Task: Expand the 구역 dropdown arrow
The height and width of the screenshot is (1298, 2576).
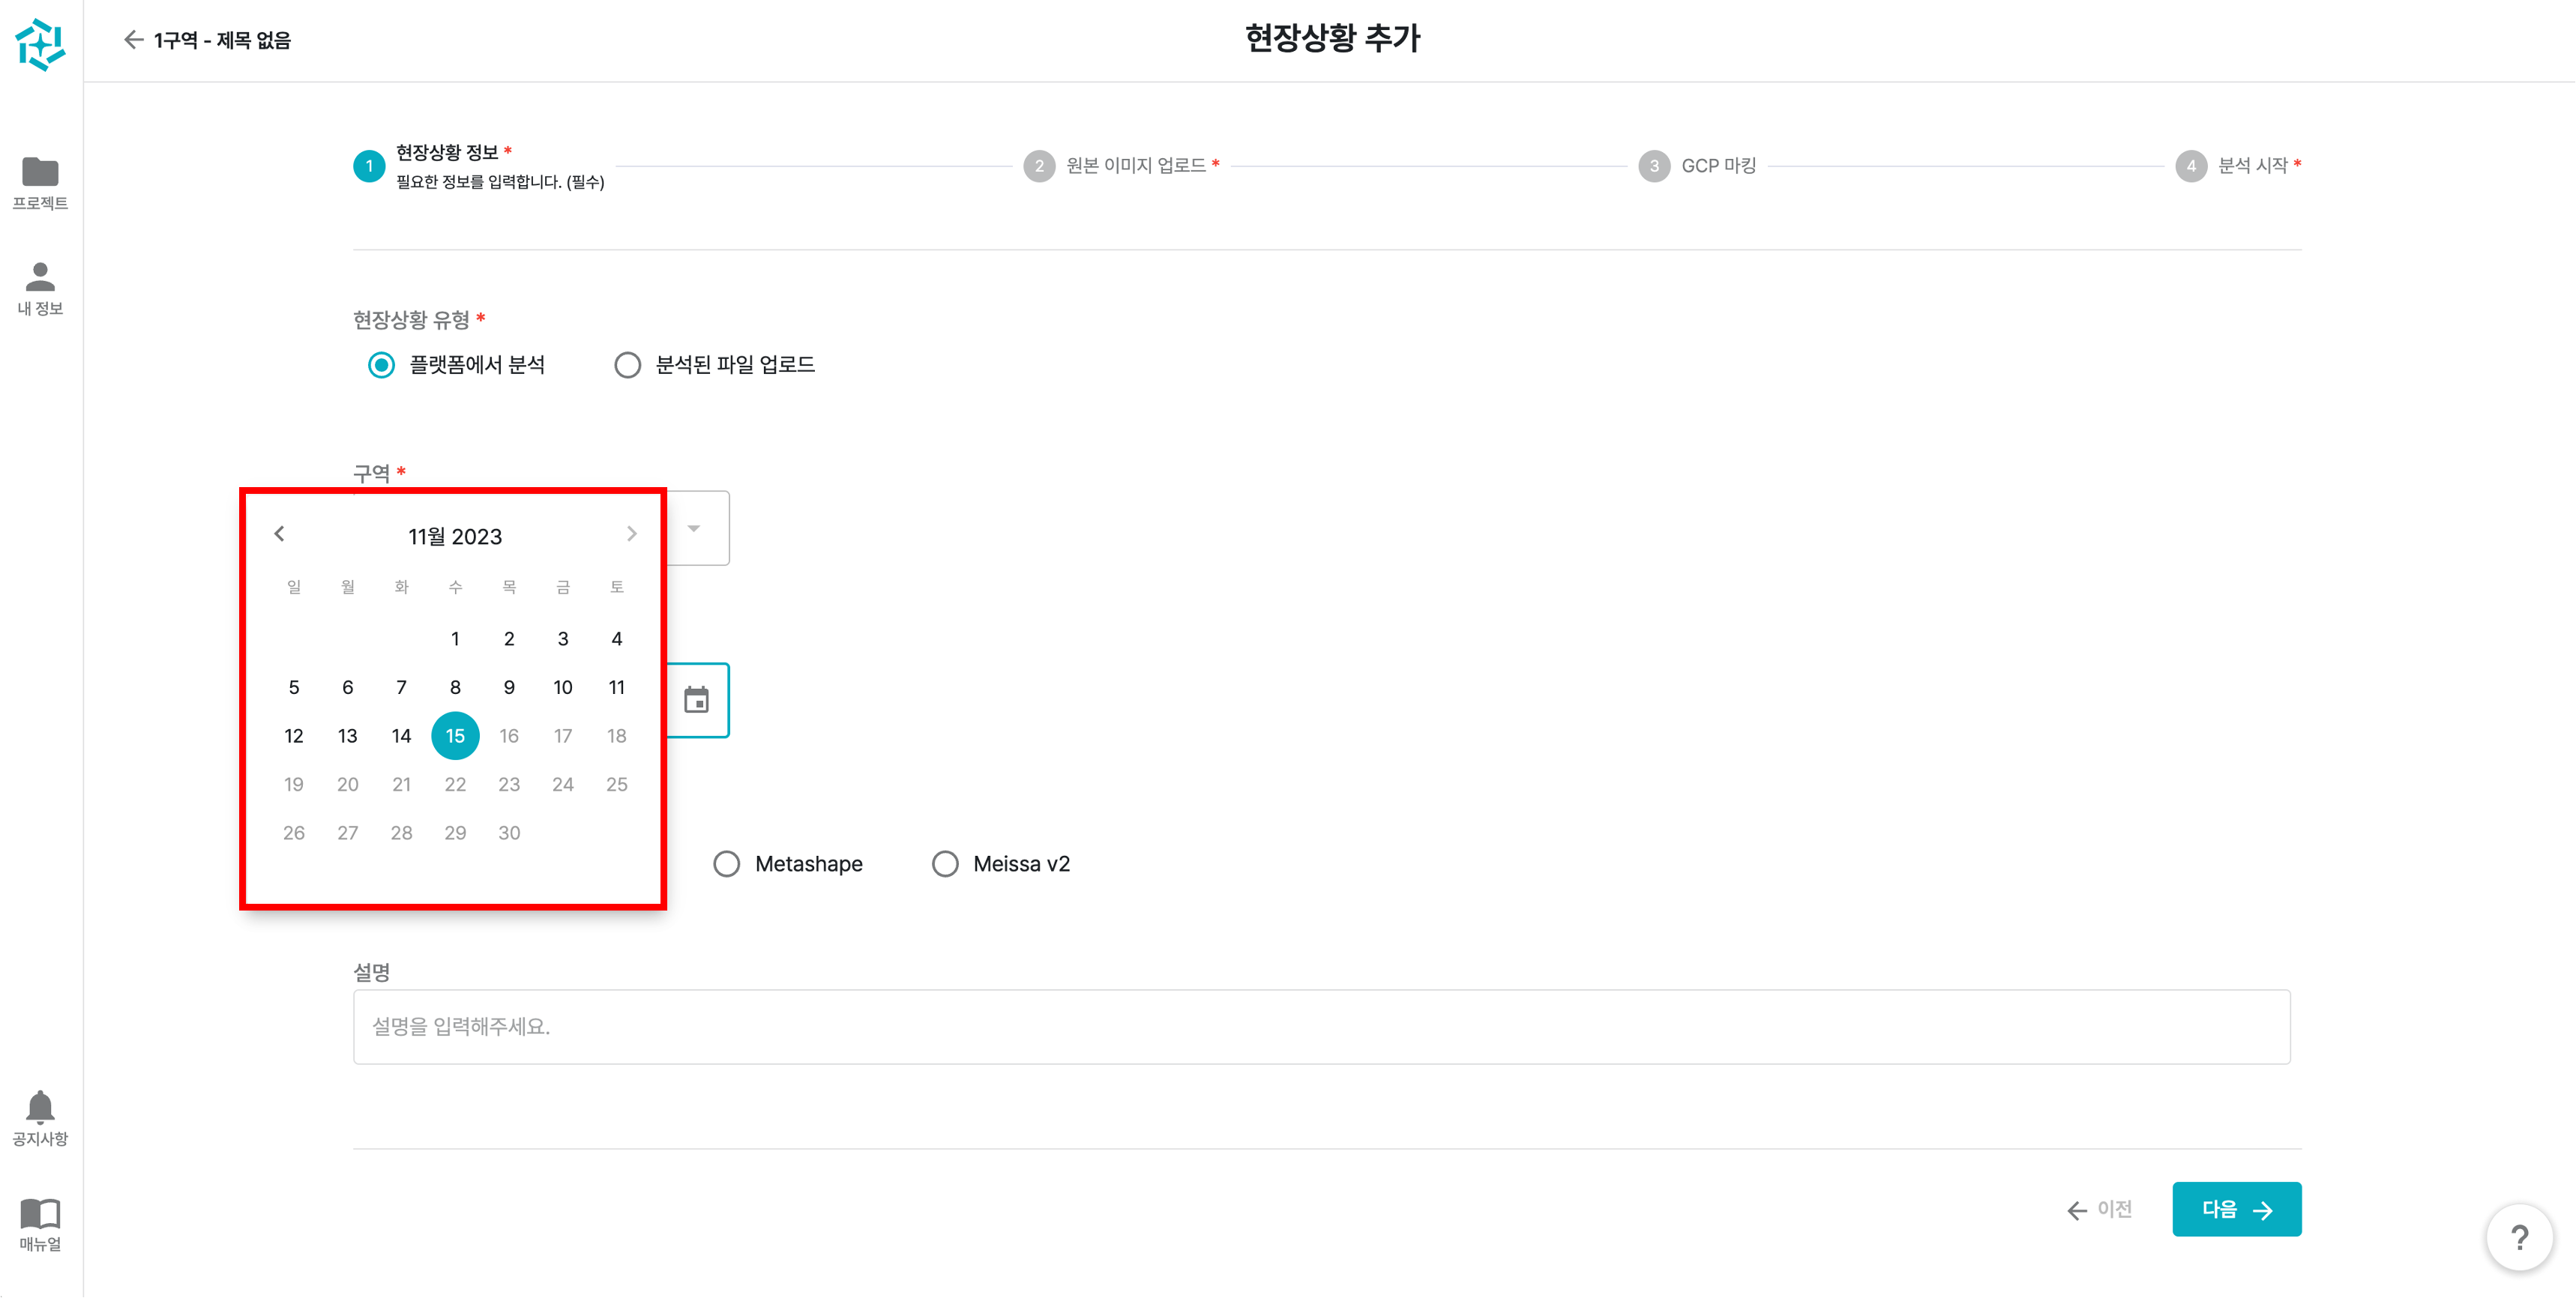Action: click(x=694, y=528)
